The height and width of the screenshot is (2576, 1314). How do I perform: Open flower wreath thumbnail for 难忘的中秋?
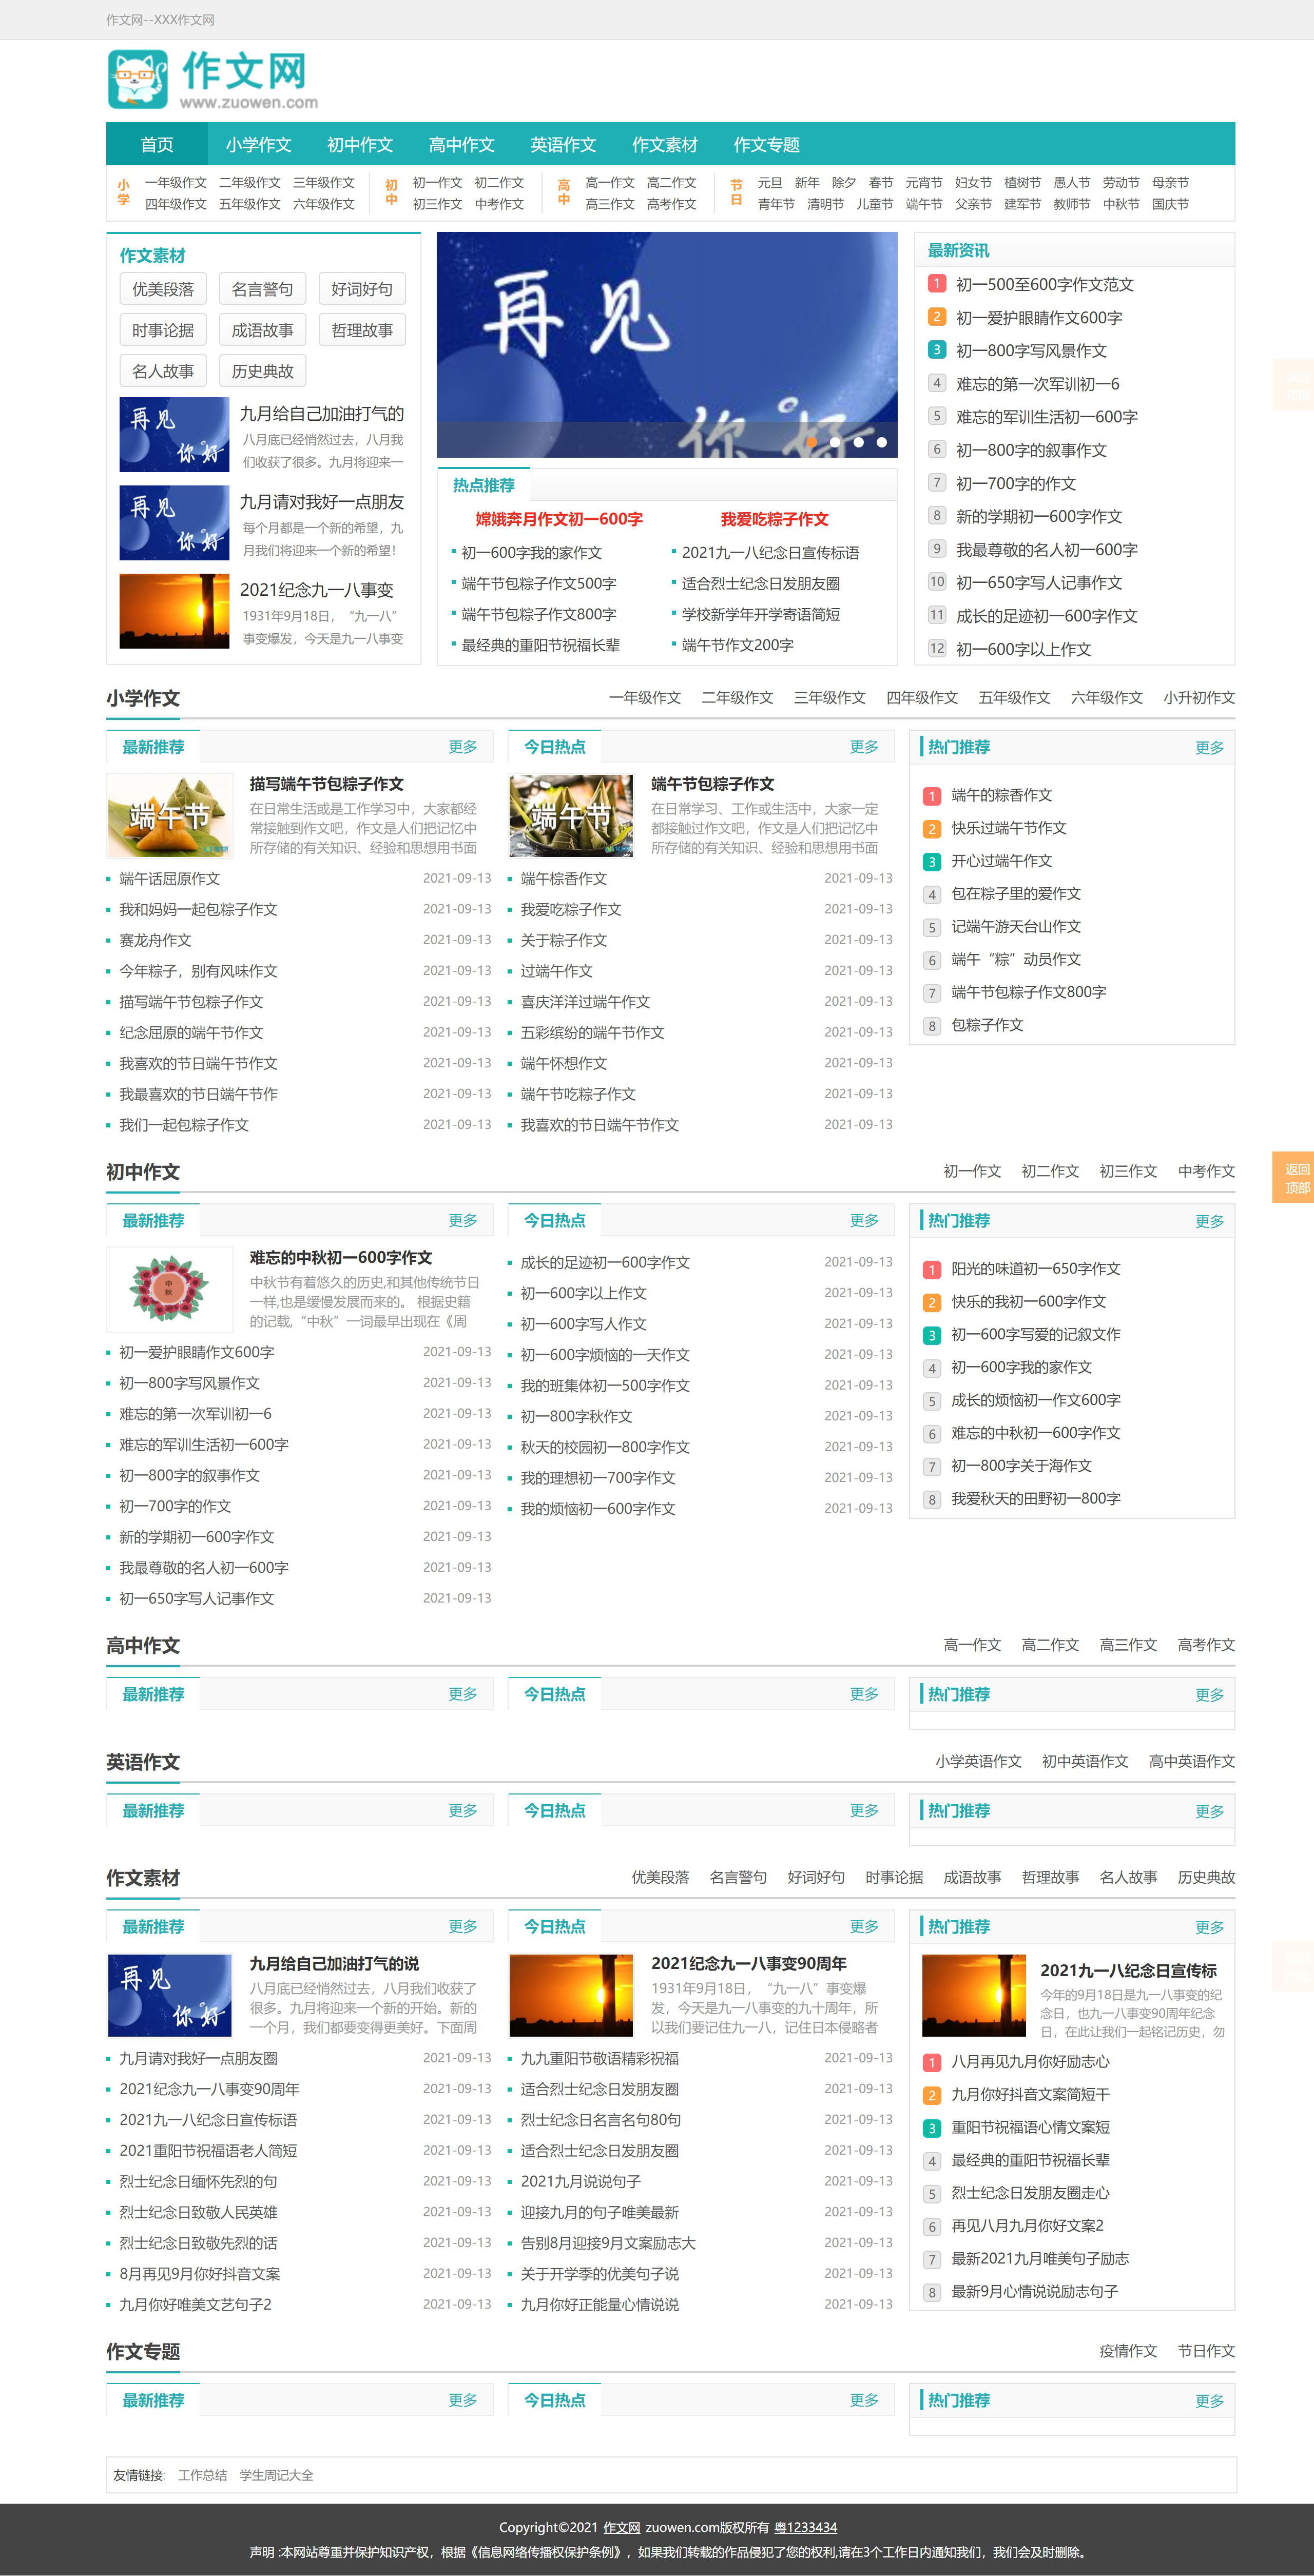[169, 1289]
